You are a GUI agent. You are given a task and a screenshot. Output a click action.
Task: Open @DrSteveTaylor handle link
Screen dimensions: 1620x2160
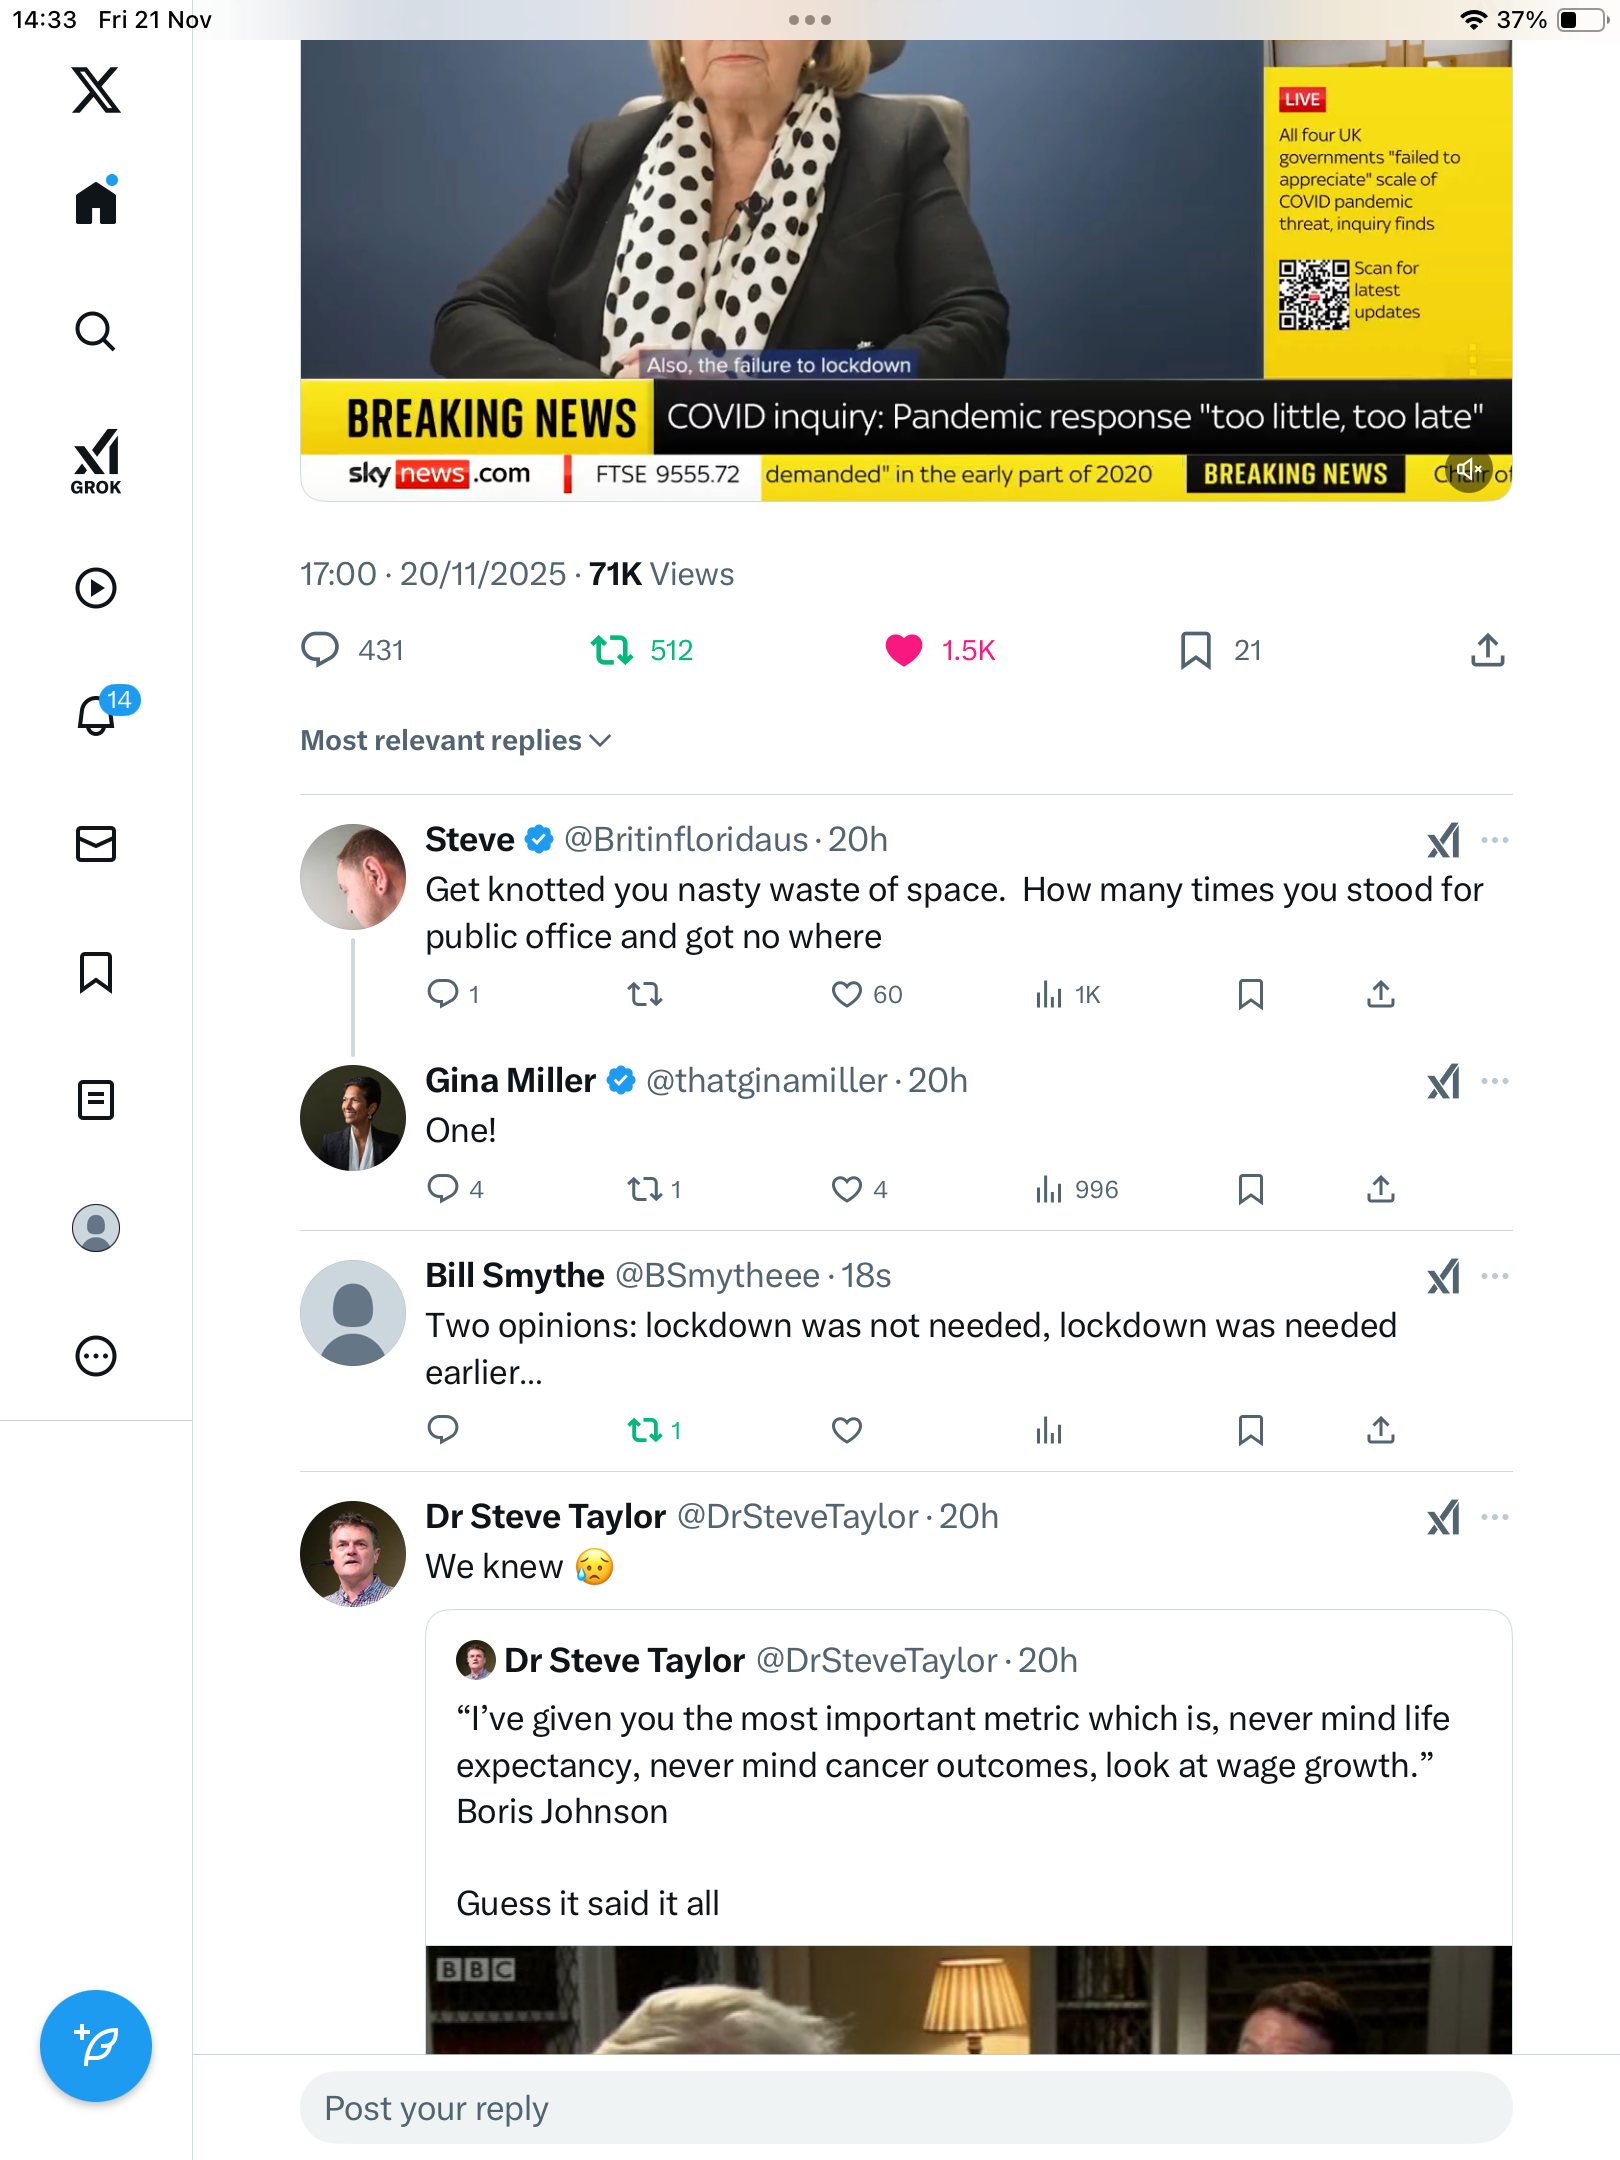797,1516
